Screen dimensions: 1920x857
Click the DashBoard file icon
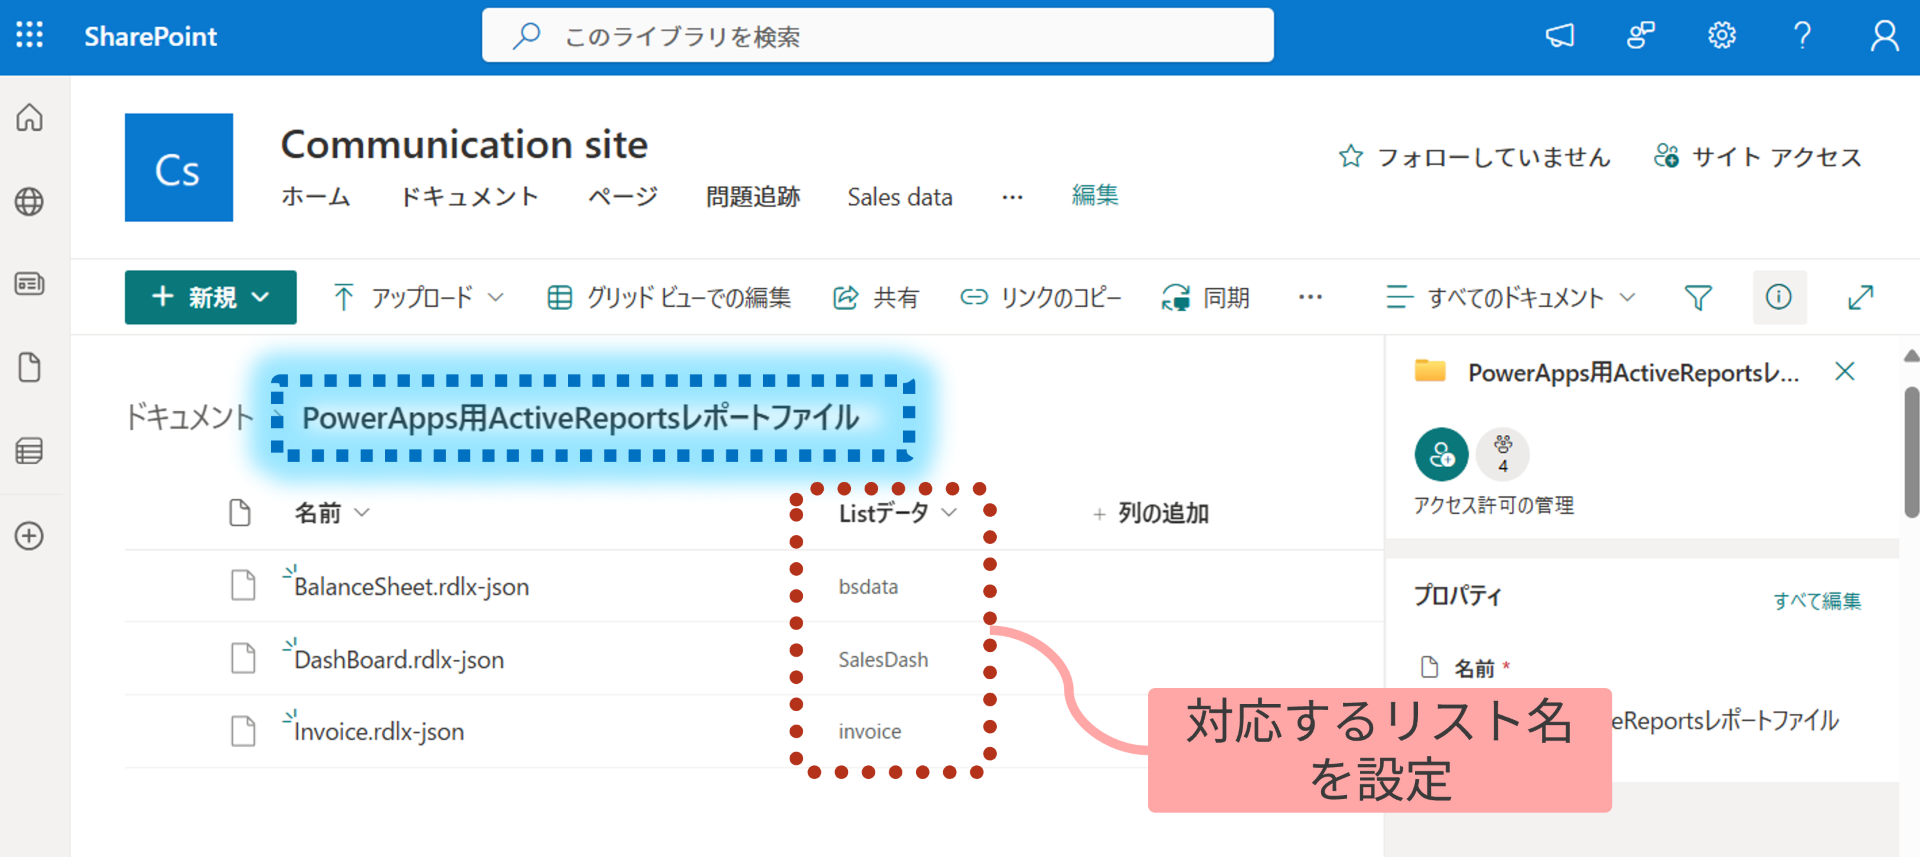click(x=243, y=658)
